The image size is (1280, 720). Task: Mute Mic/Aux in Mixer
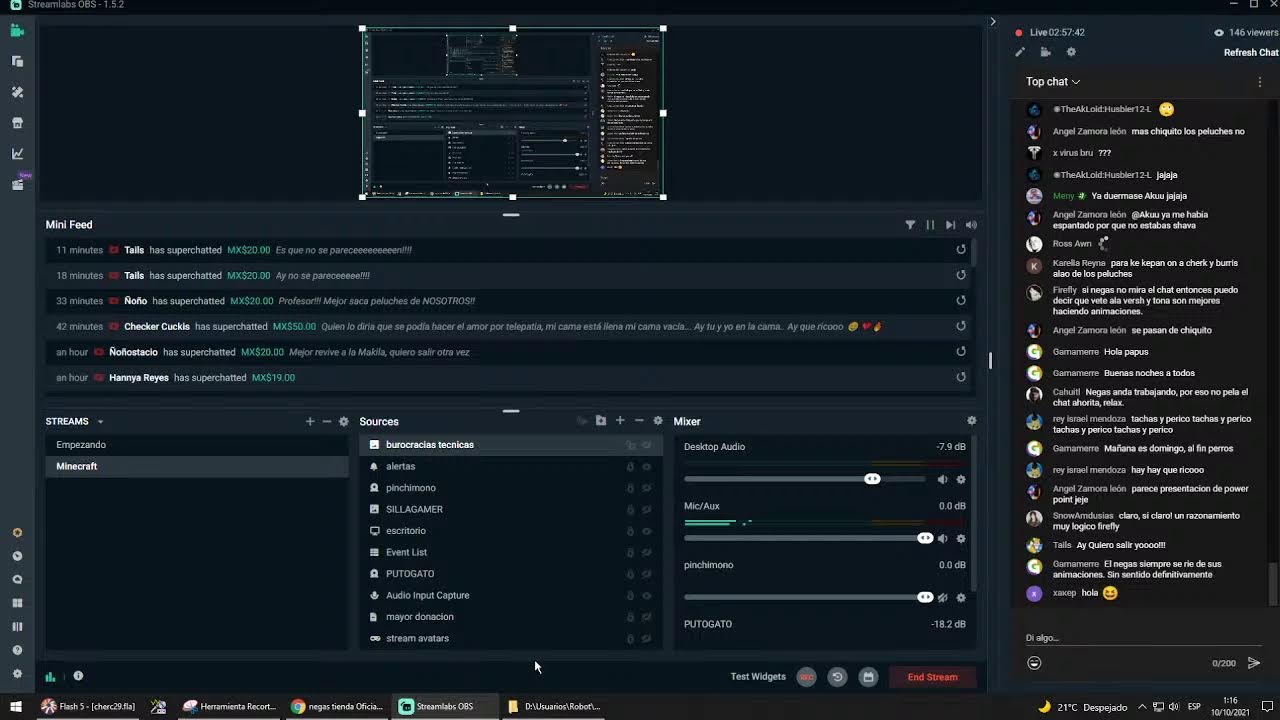coord(942,538)
